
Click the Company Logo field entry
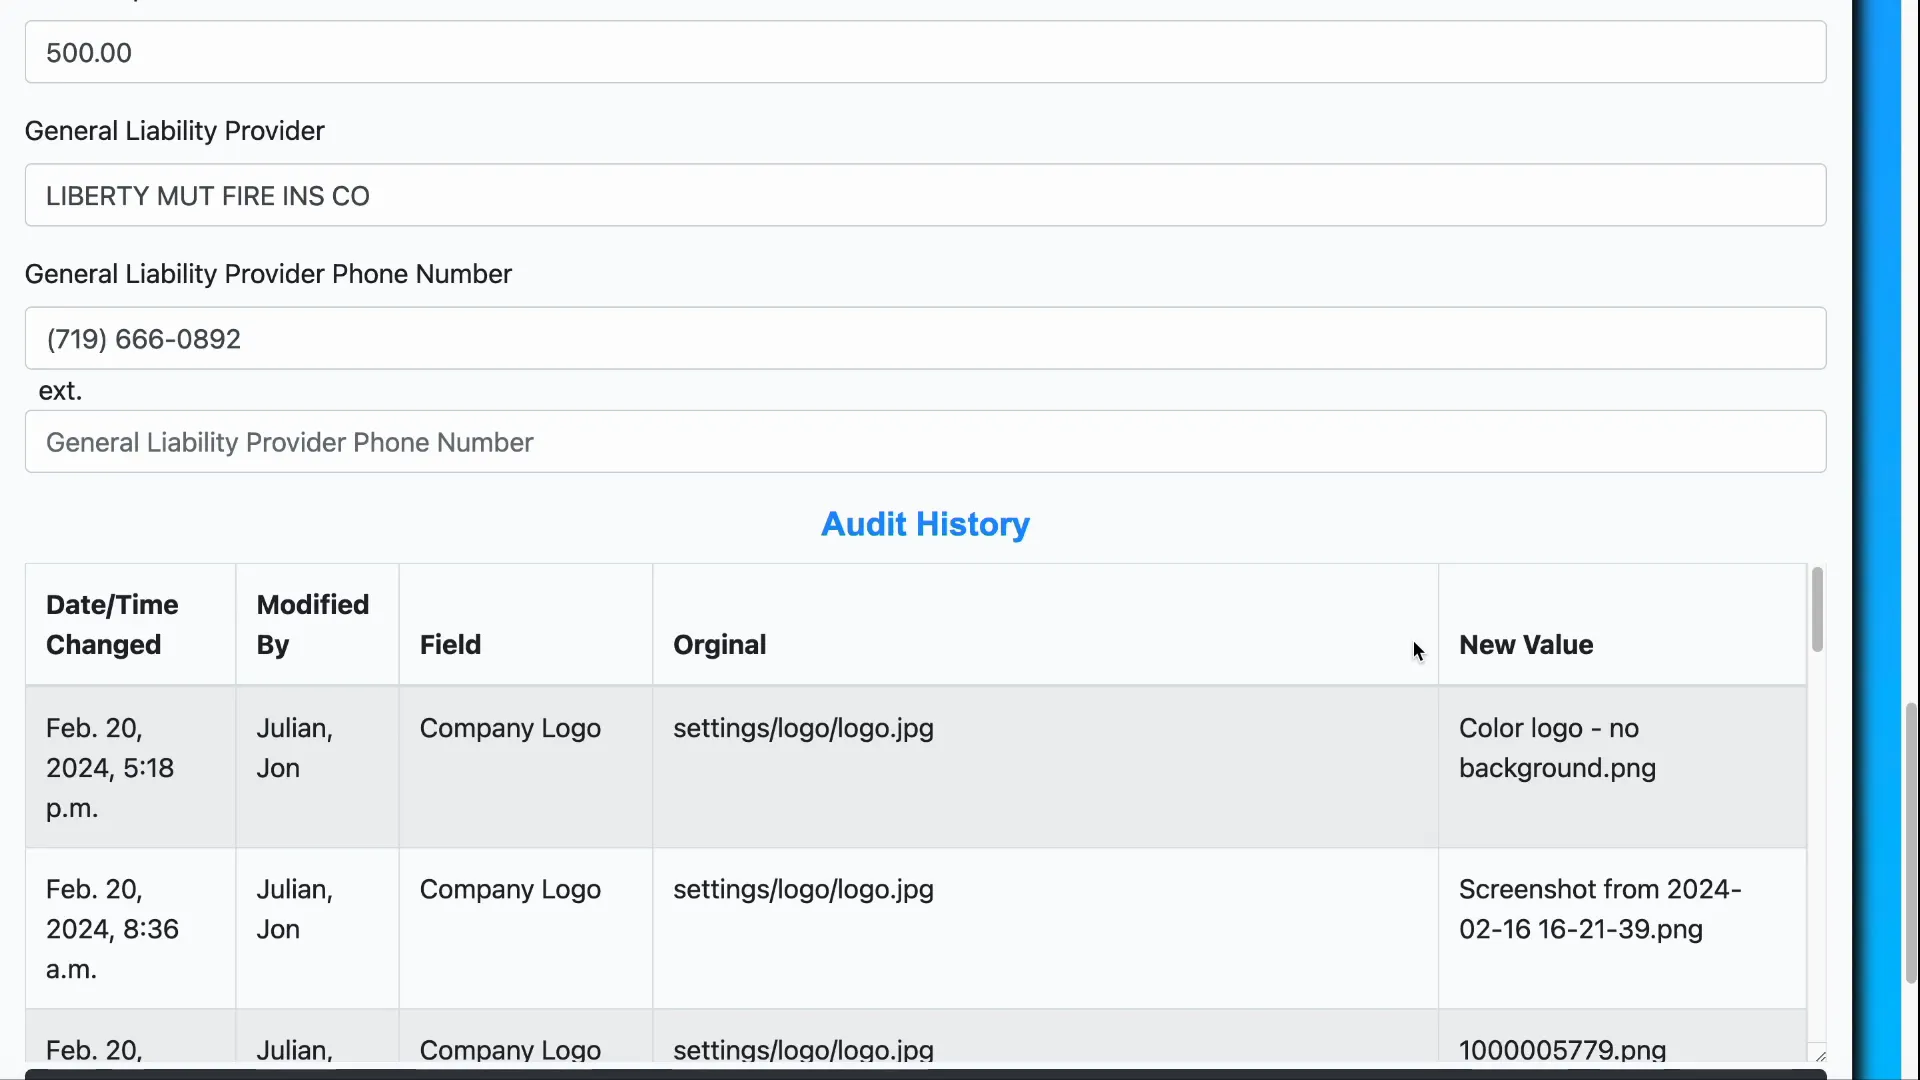pyautogui.click(x=510, y=729)
